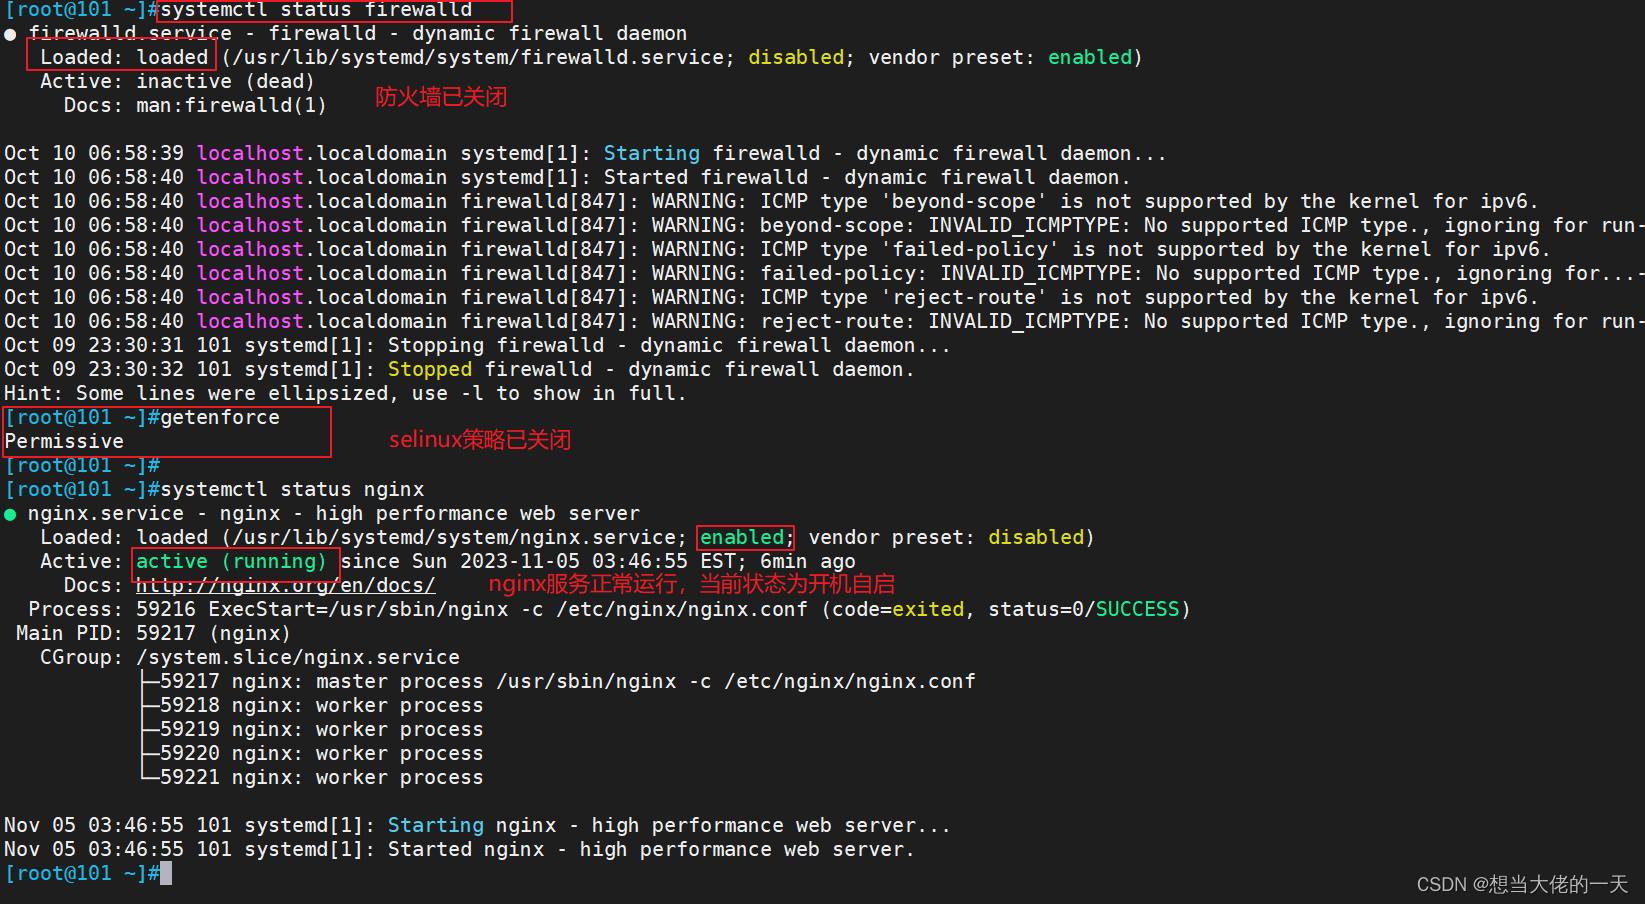Click the '/usr/lib/systemd/system/firewalld.service' path
Image resolution: width=1645 pixels, height=904 pixels.
[x=478, y=57]
